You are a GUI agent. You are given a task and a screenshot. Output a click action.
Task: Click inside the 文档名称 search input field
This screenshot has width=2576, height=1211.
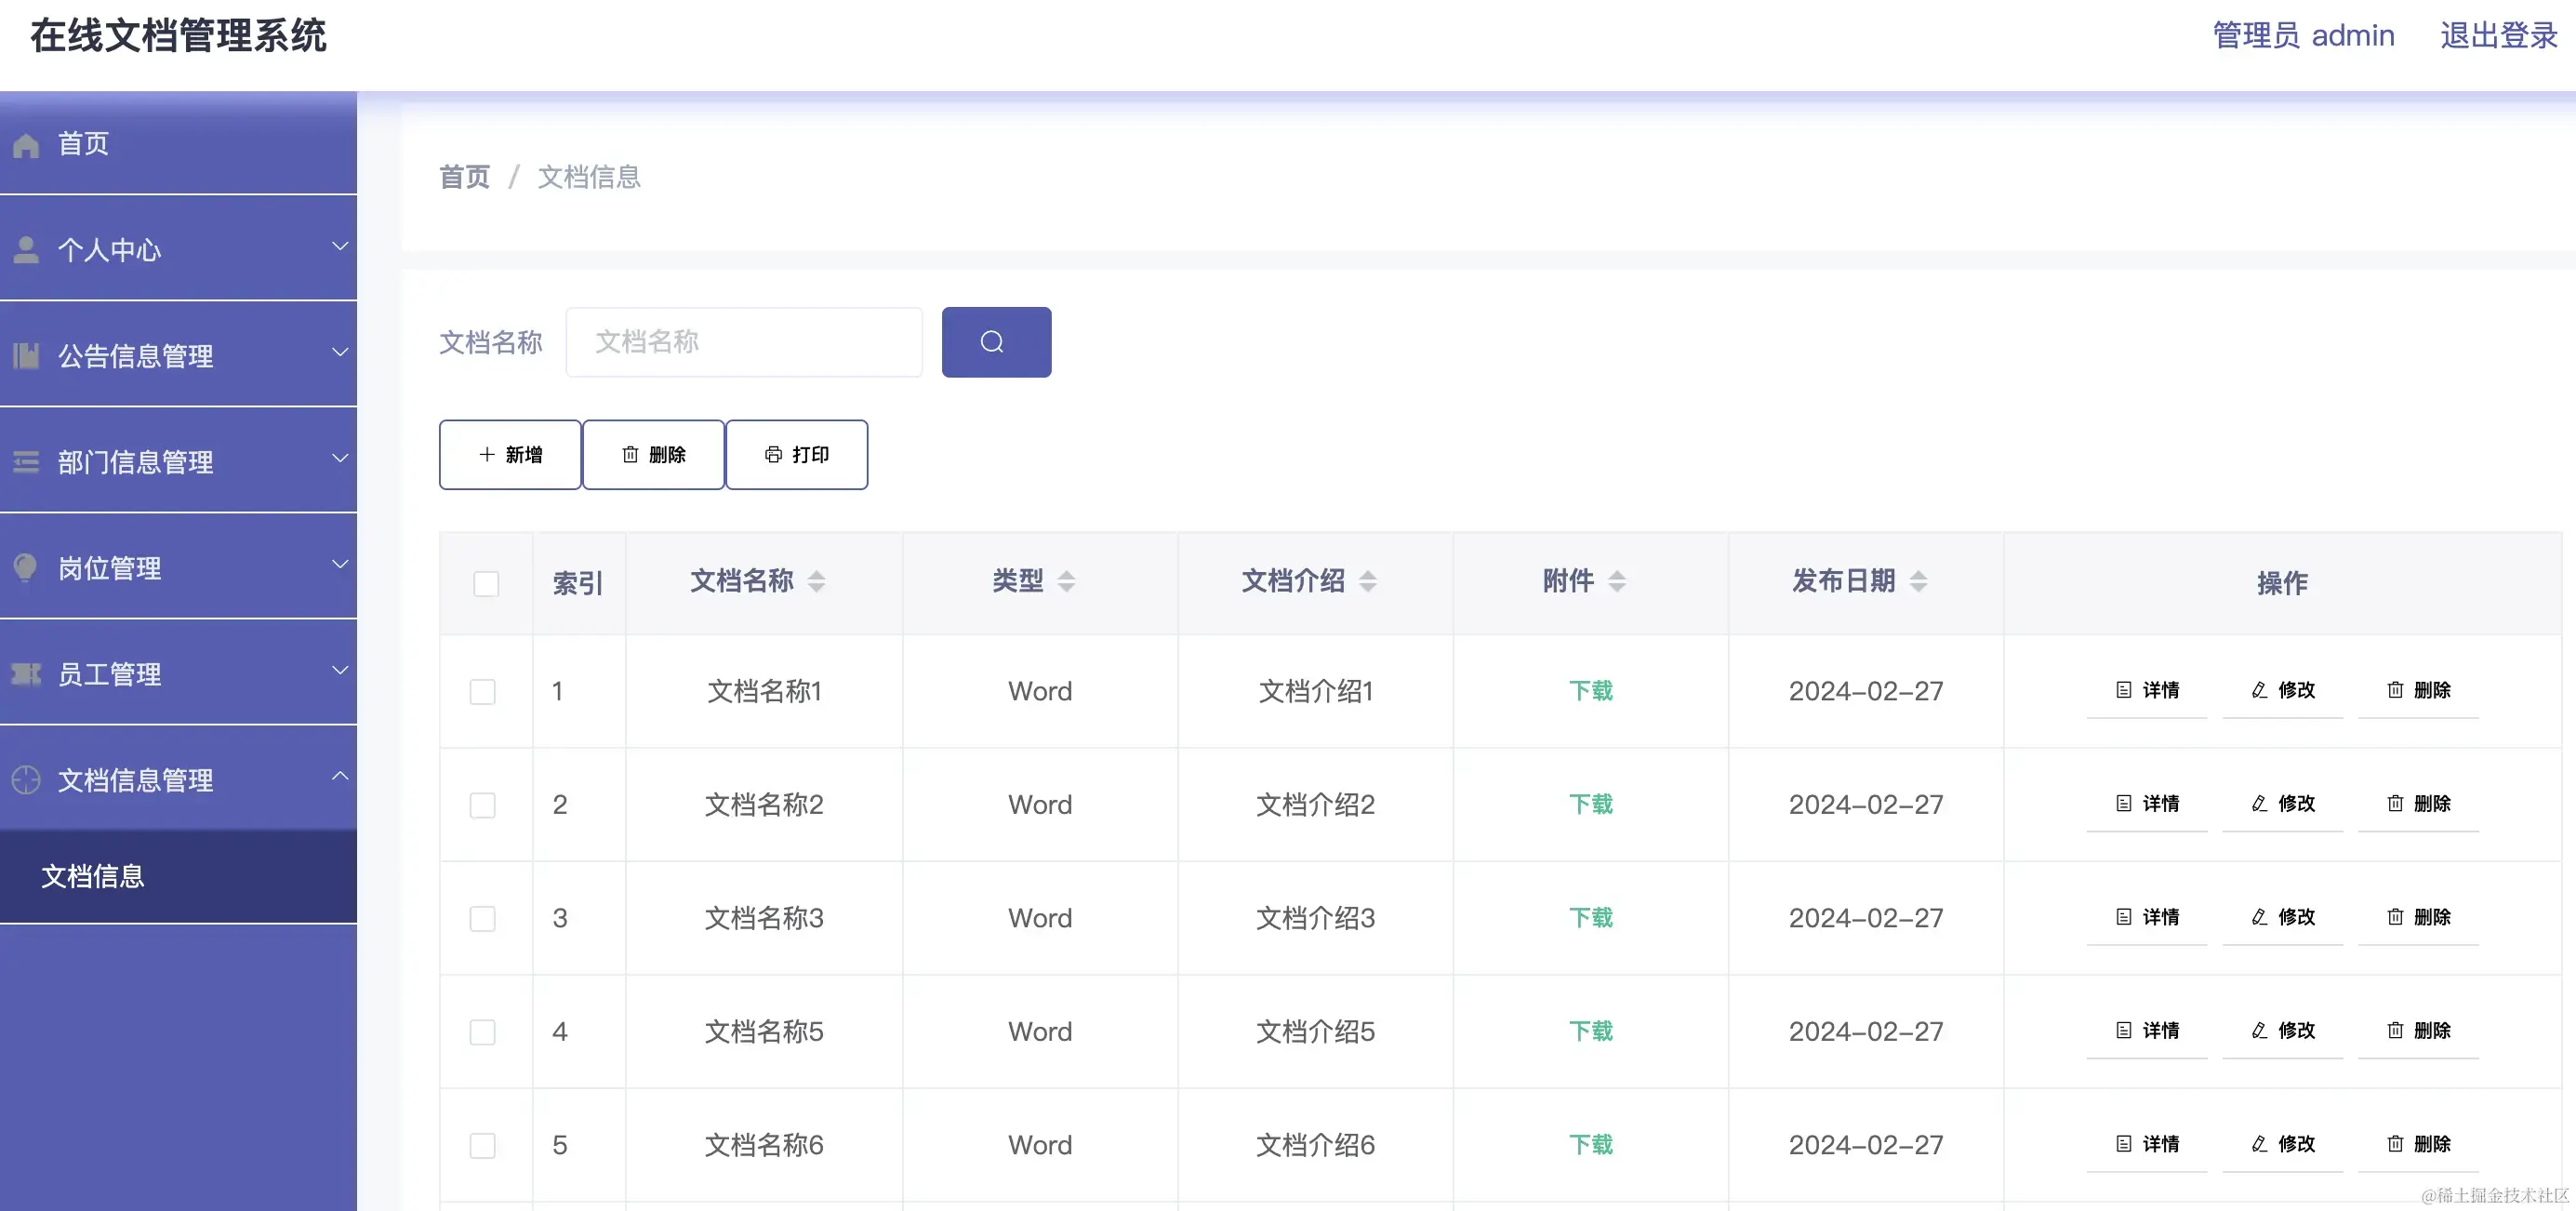pyautogui.click(x=744, y=341)
